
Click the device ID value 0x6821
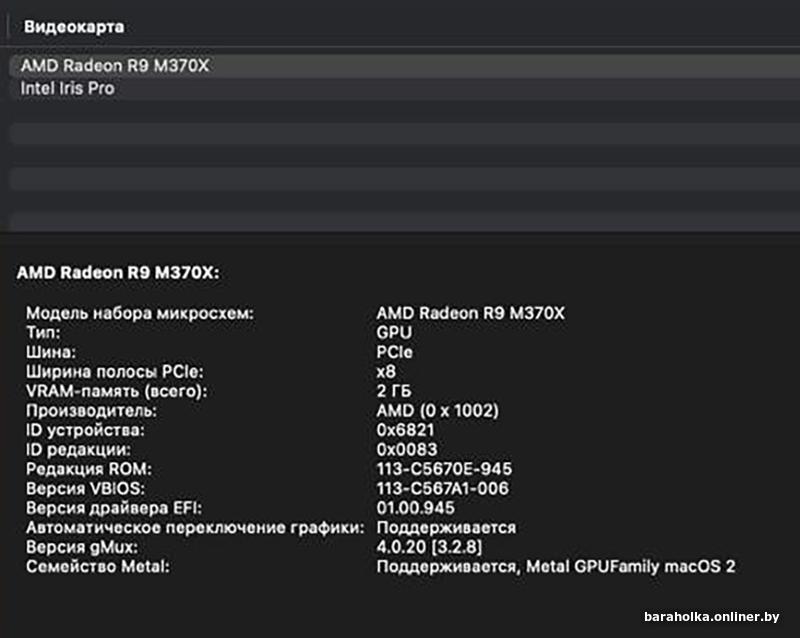405,430
